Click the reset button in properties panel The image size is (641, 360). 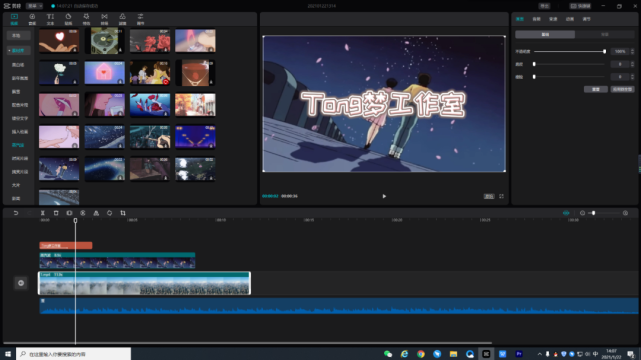tap(596, 89)
